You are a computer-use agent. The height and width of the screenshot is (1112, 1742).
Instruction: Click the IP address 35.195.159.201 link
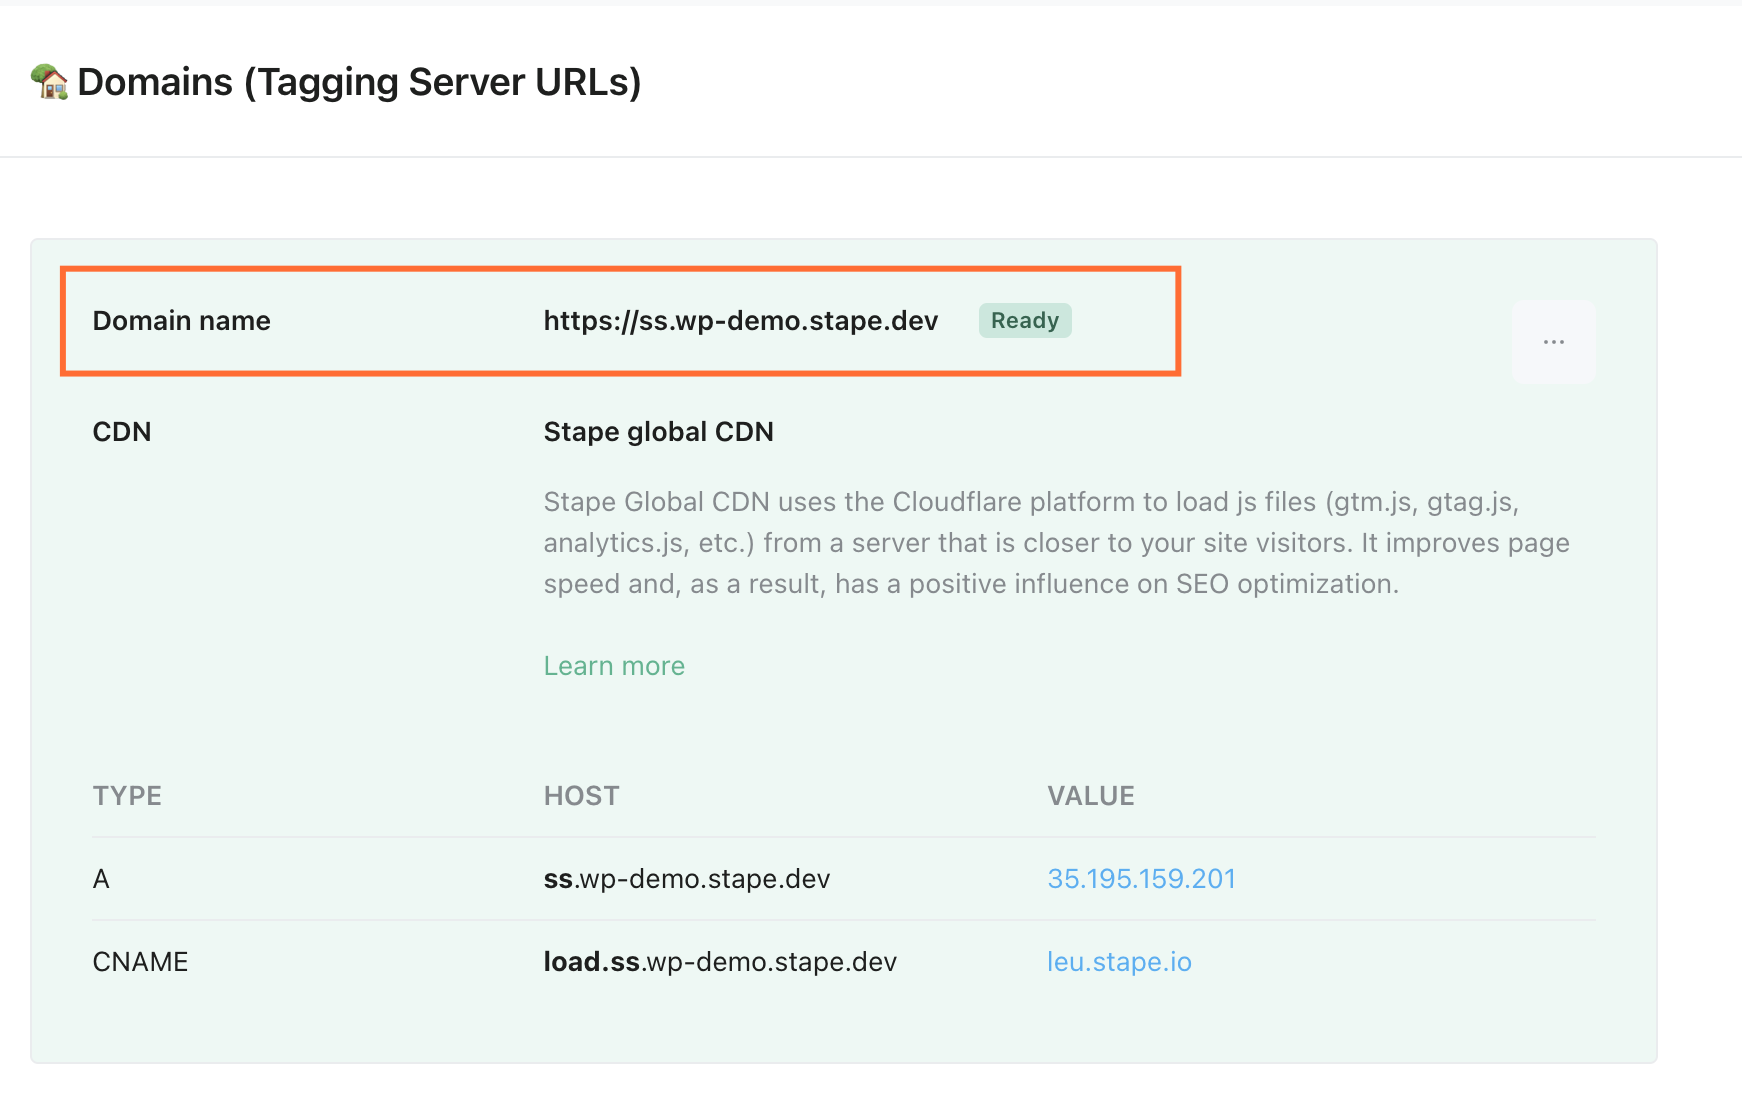tap(1140, 879)
